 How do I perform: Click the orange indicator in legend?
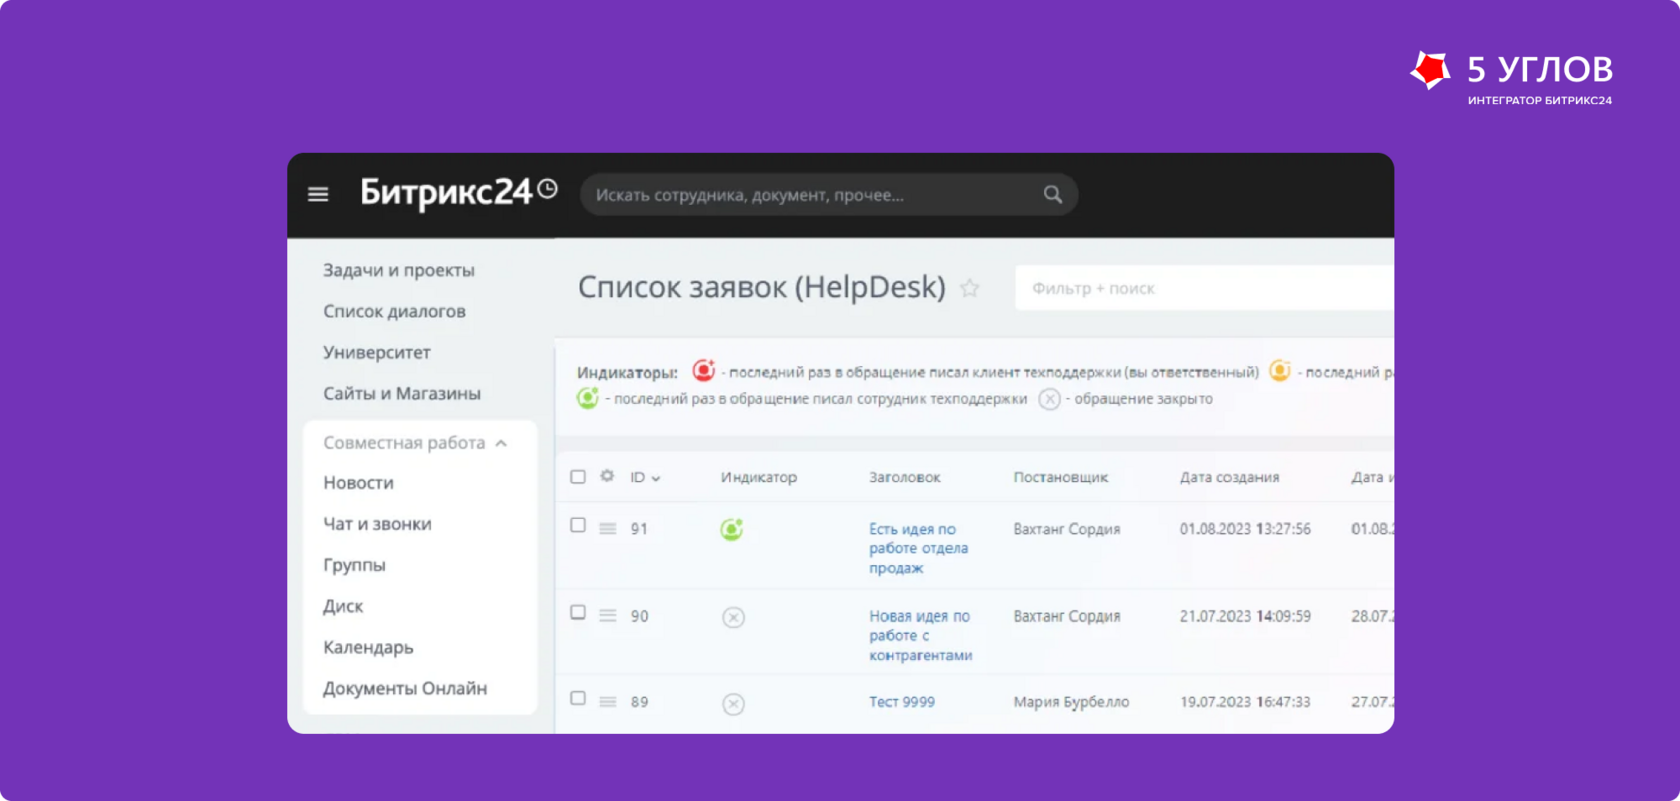point(1280,370)
